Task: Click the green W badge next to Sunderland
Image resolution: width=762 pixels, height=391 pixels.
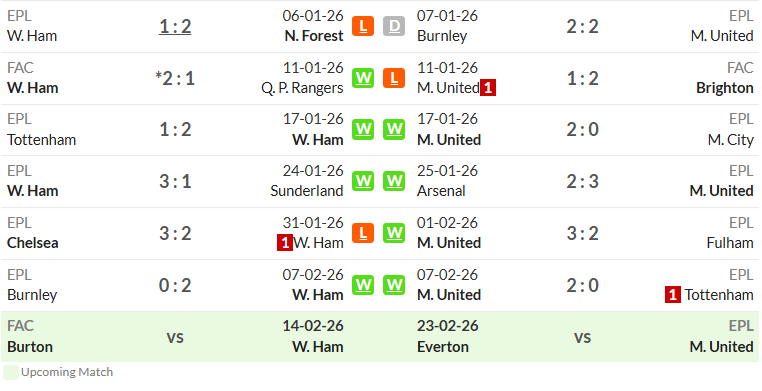Action: pos(363,181)
